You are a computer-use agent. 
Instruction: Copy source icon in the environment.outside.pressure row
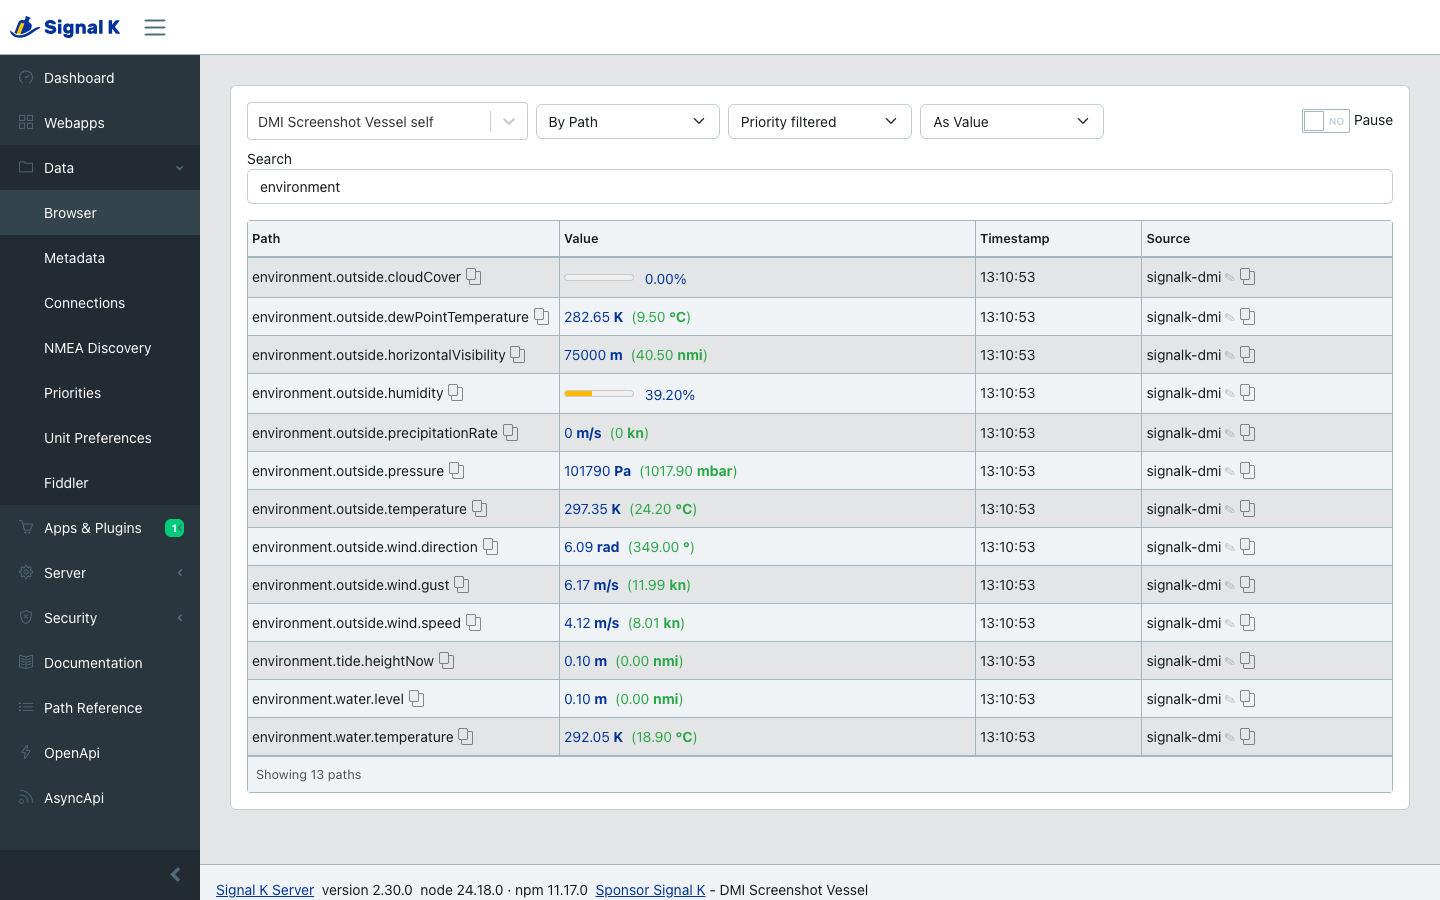1248,471
